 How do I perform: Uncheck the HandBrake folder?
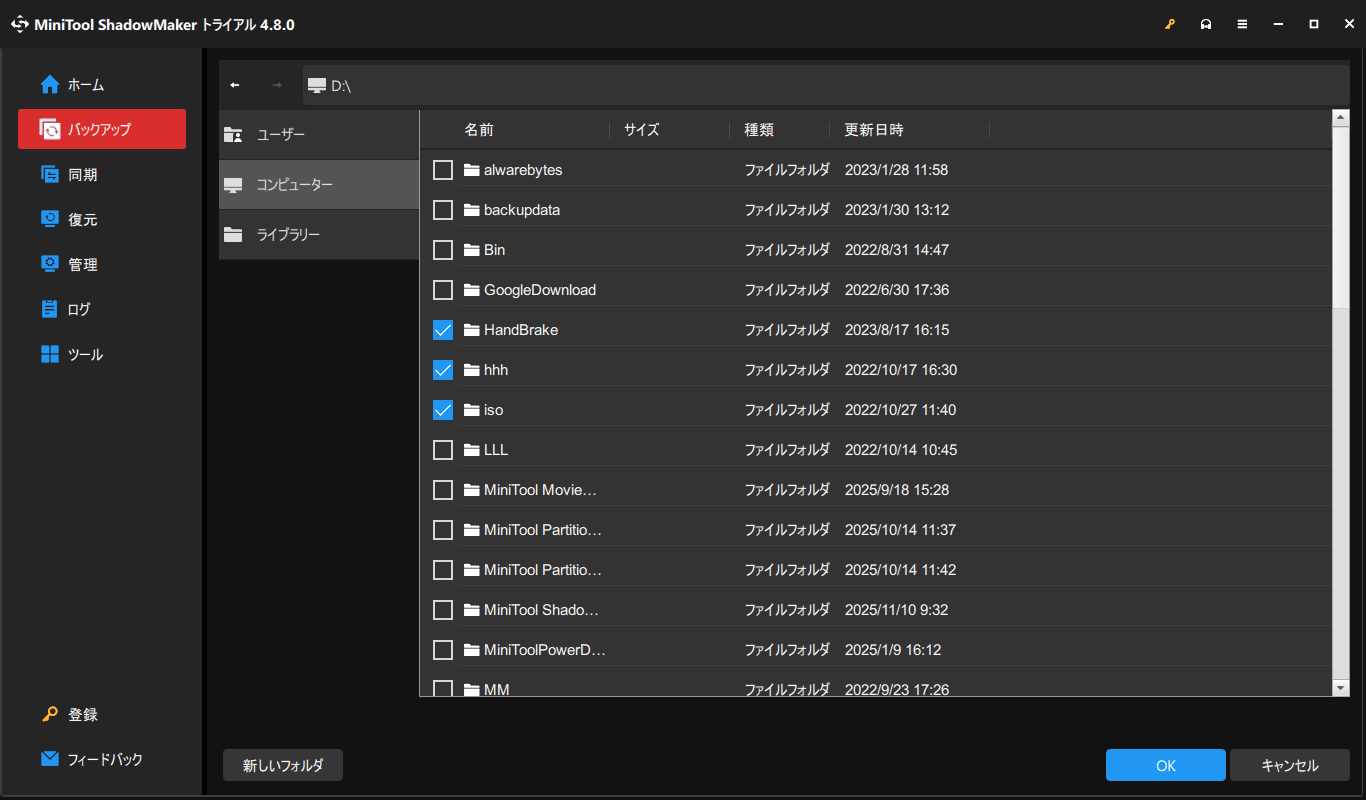pyautogui.click(x=443, y=329)
